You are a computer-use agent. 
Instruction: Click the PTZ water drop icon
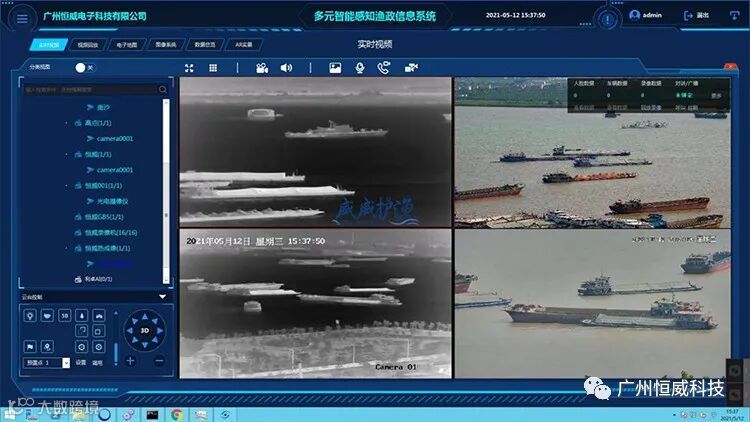81,316
